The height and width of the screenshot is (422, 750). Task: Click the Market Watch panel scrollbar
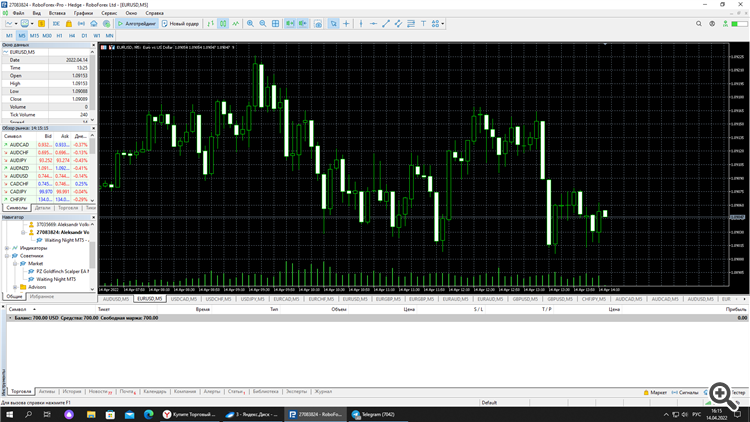(93, 167)
